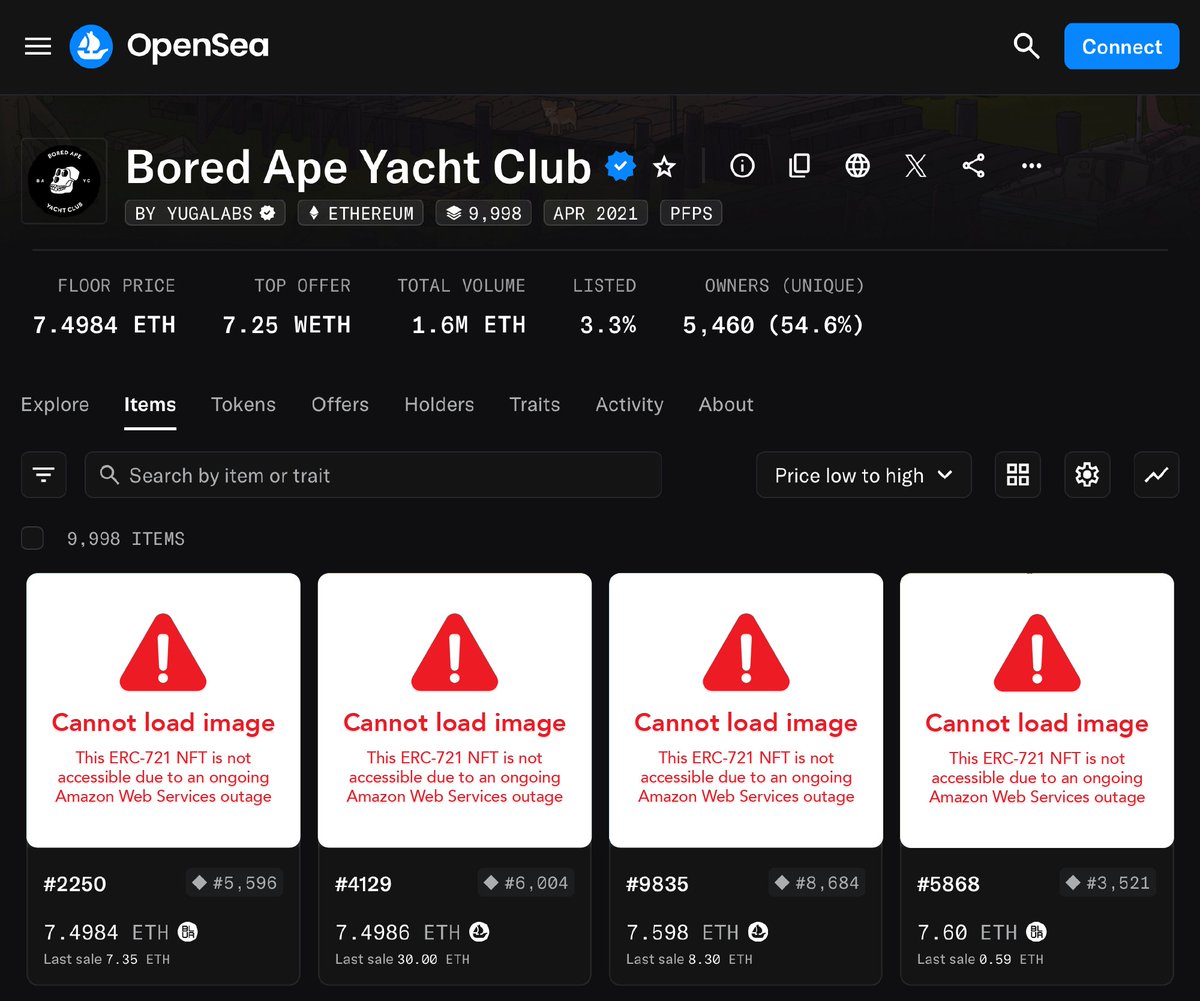This screenshot has height=1001, width=1200.
Task: Click the item title #5868
Action: 948,884
